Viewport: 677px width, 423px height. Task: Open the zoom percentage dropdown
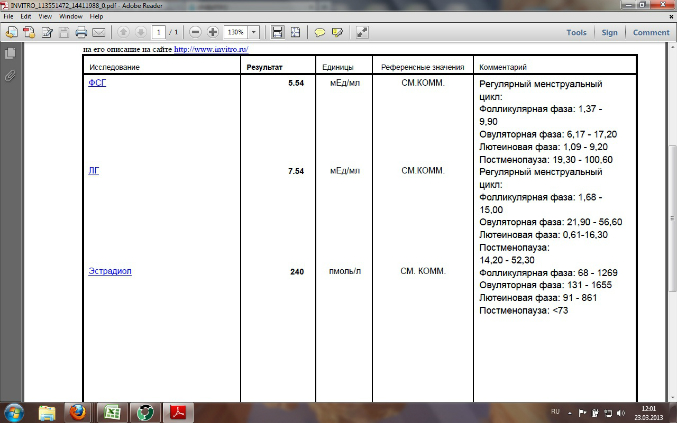coord(256,32)
